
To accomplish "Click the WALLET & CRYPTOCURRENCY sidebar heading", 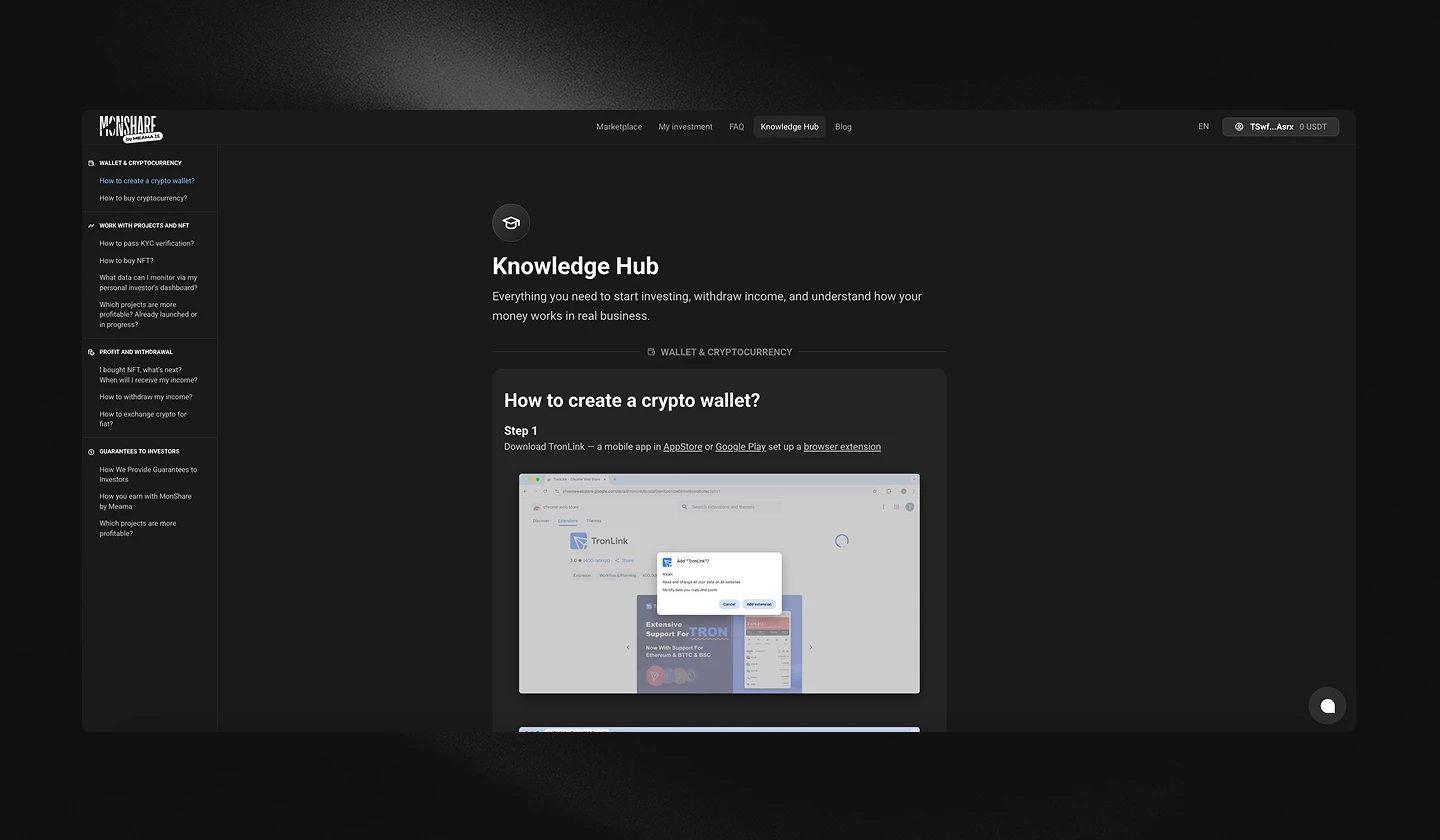I will point(140,163).
